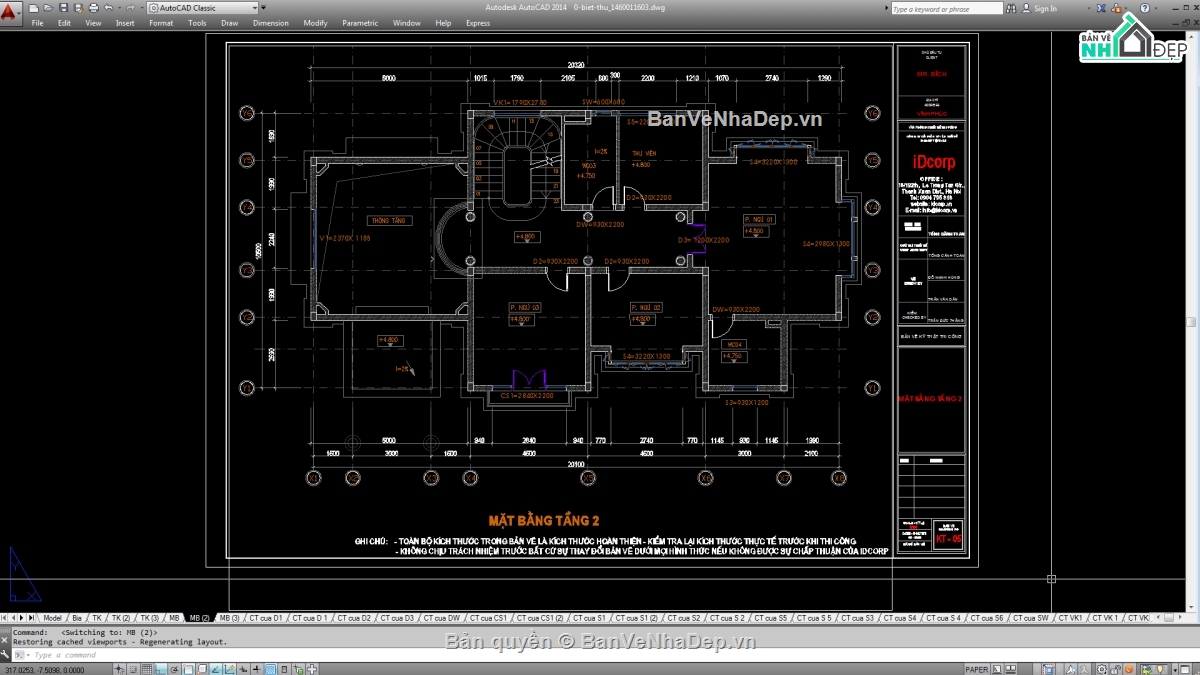Toggle PAPER/MODEL space button

click(x=977, y=669)
